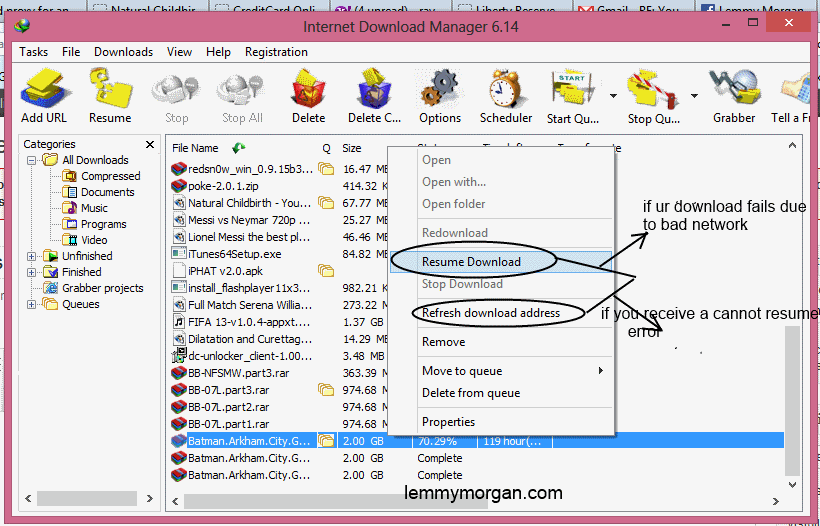Click right arrow of Categories horizontal scrollbar
The image size is (820, 526).
150,498
